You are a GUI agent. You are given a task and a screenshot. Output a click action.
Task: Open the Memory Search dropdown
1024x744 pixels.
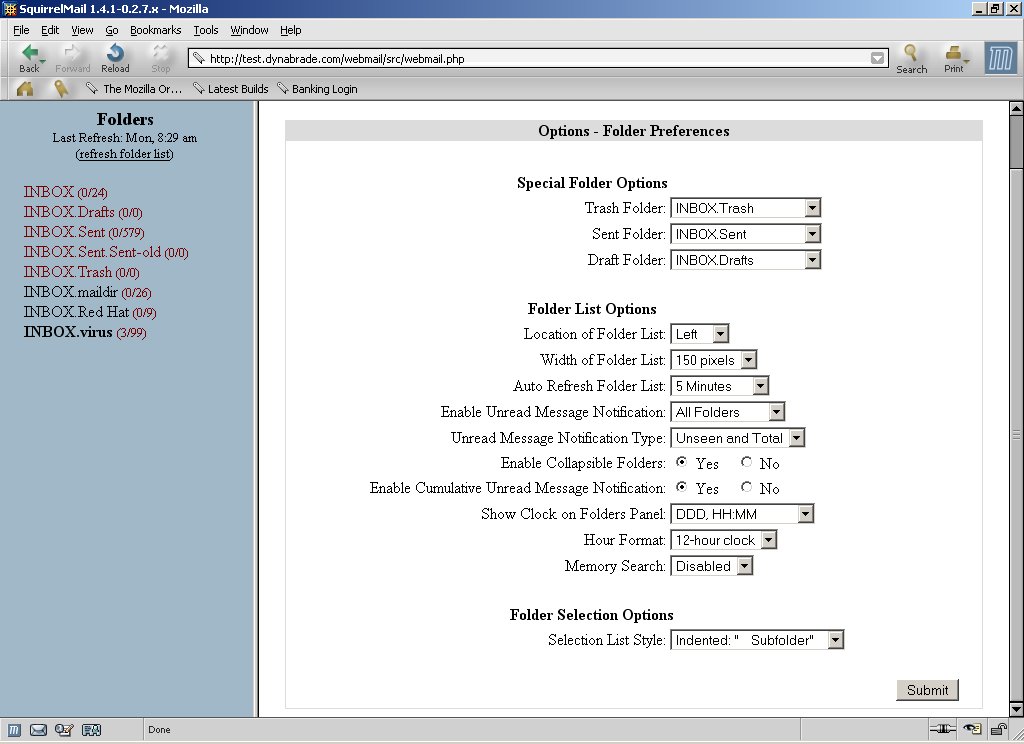click(712, 566)
